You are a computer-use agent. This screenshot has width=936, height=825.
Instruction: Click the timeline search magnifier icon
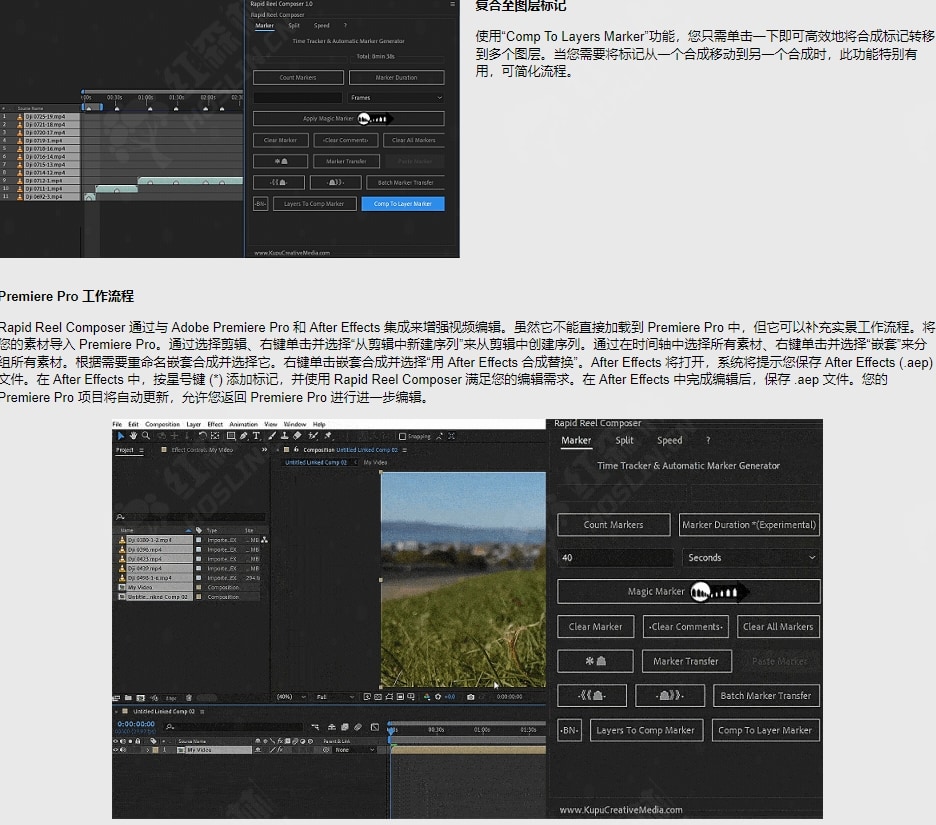170,727
